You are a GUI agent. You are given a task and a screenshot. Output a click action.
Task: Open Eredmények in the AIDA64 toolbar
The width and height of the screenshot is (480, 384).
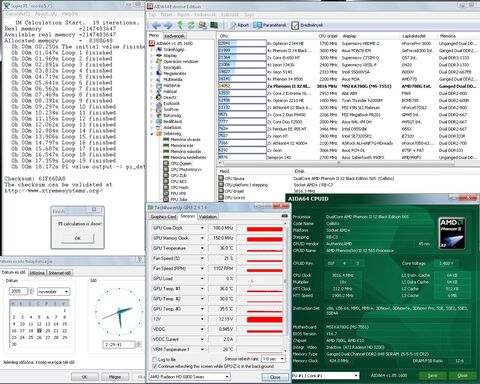click(x=307, y=25)
